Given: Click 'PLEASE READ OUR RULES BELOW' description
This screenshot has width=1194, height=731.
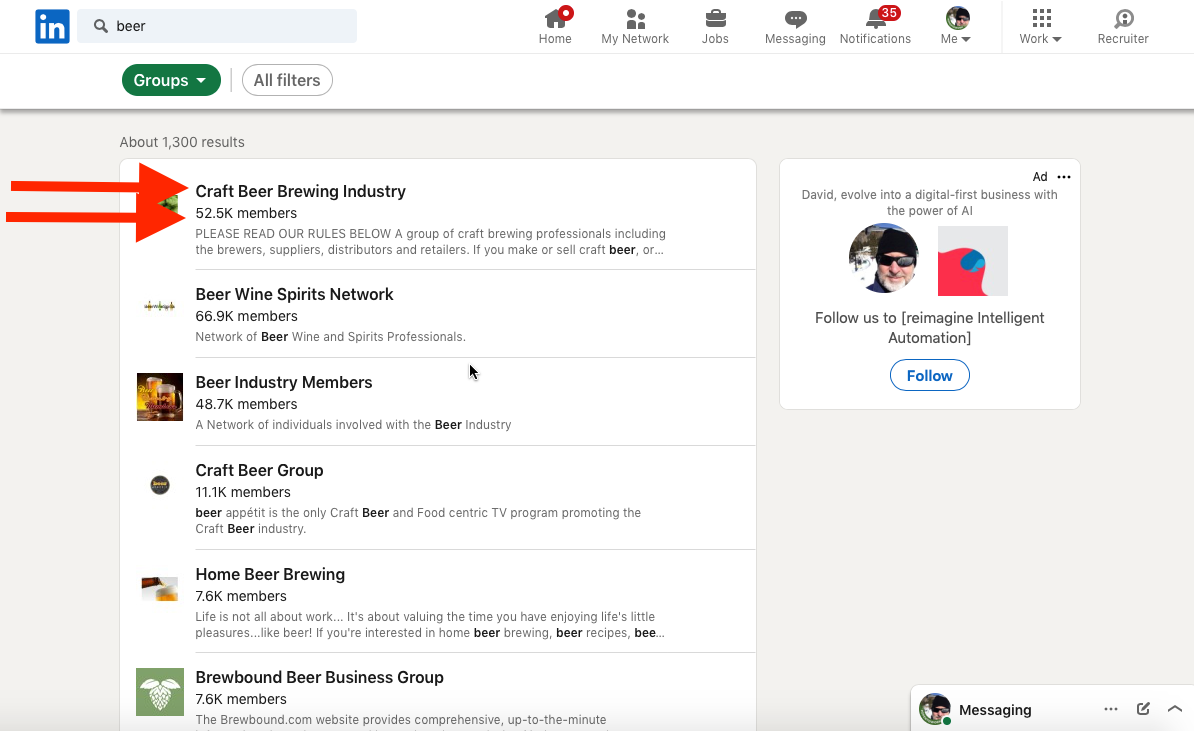Looking at the screenshot, I should pyautogui.click(x=430, y=241).
